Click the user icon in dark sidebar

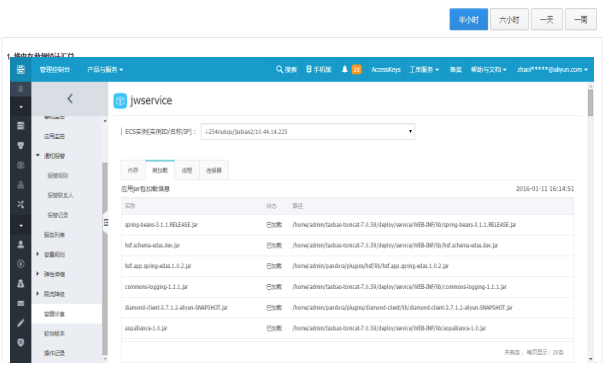tap(21, 244)
